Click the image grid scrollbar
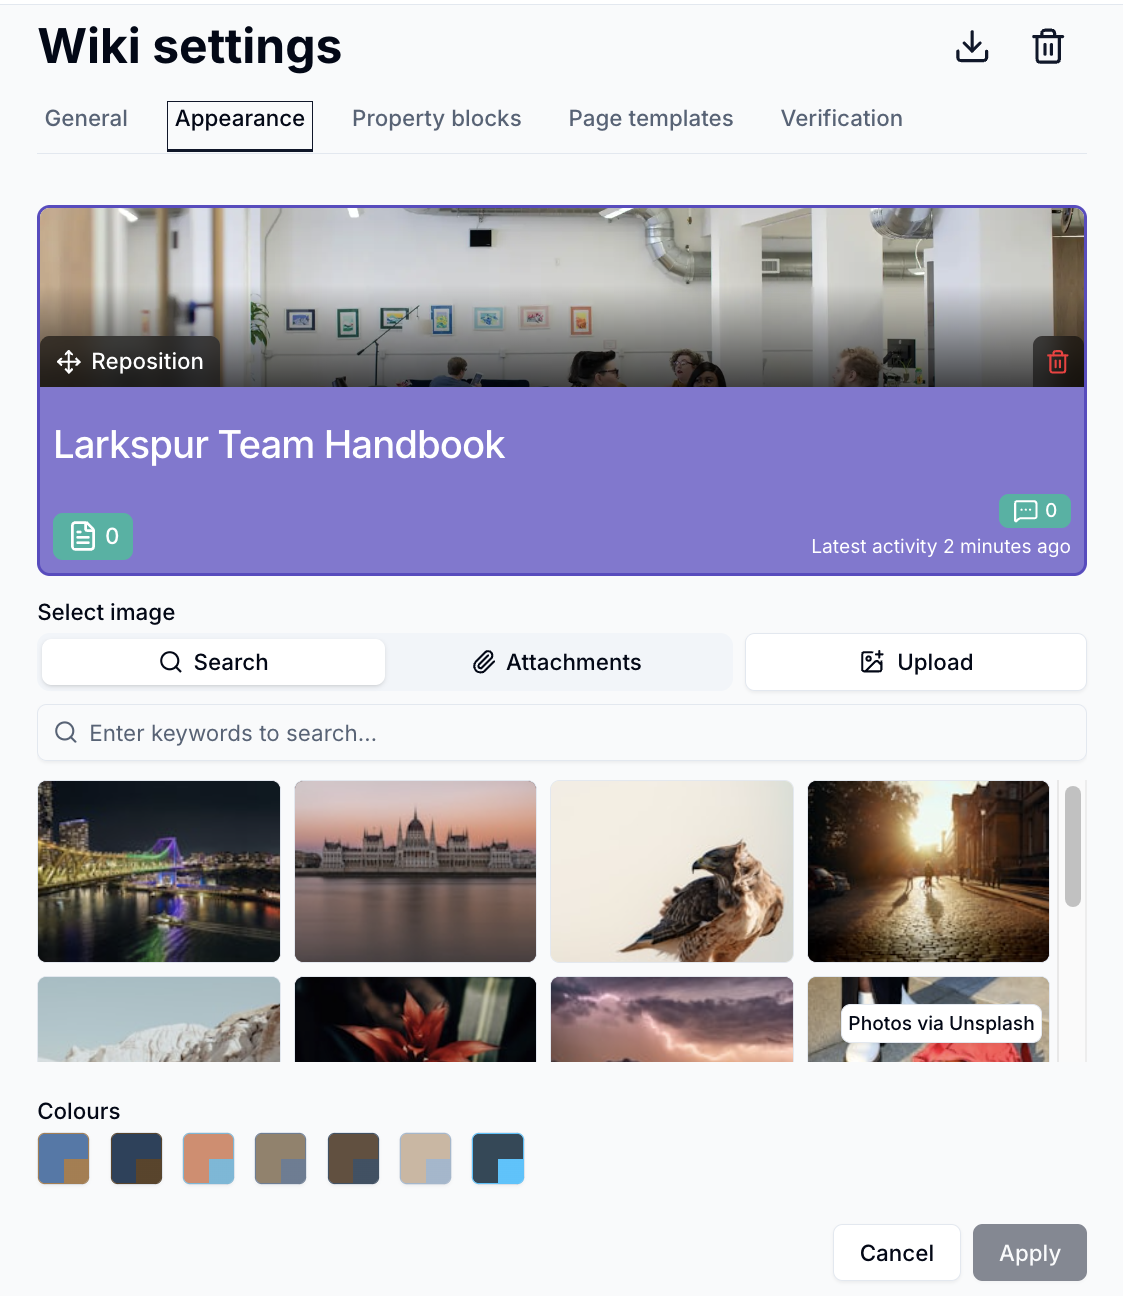The height and width of the screenshot is (1296, 1123). [x=1073, y=846]
